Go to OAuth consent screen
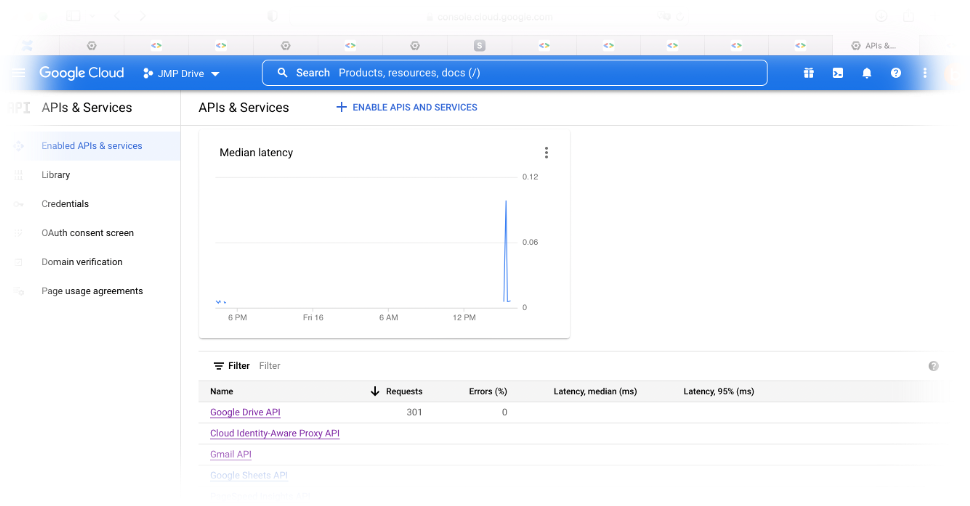This screenshot has height=506, width=970. (87, 233)
